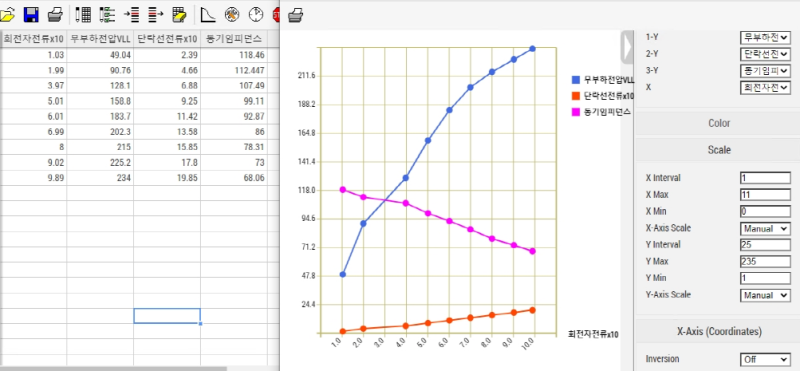The width and height of the screenshot is (800, 371).
Task: Open the X-Axis Scale Manual dropdown
Action: (765, 229)
